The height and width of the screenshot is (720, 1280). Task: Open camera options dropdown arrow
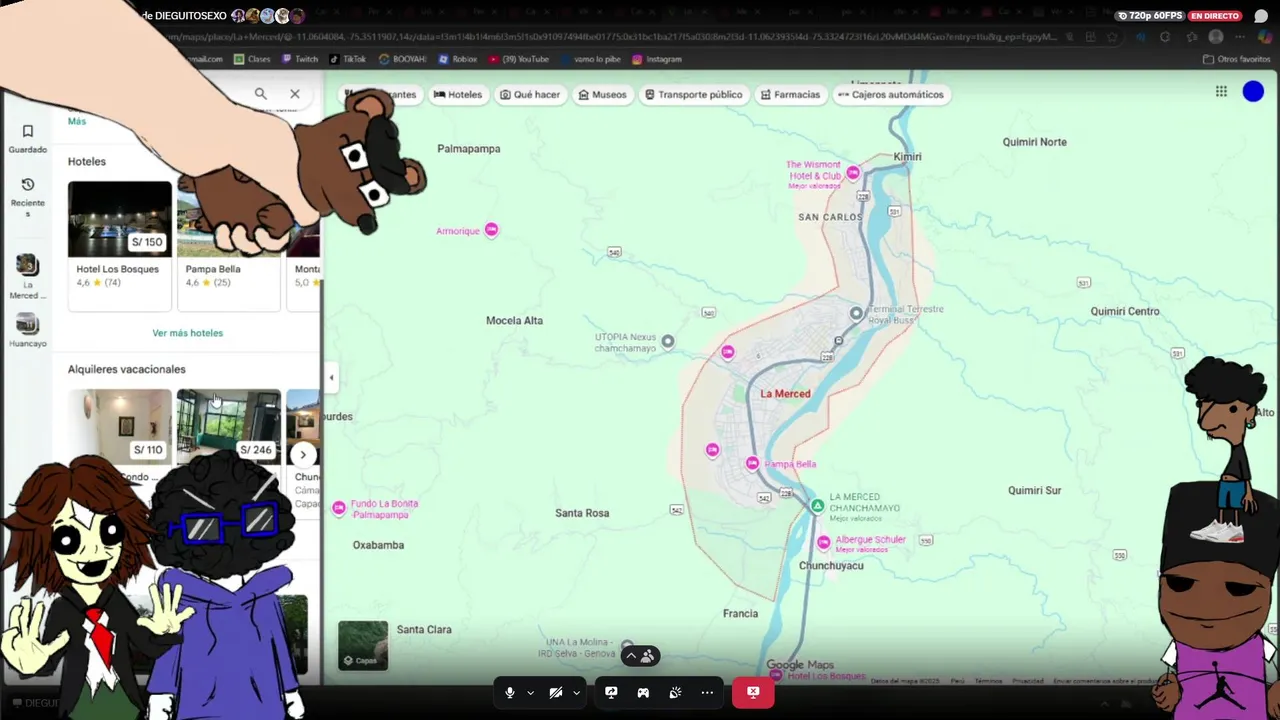(576, 692)
